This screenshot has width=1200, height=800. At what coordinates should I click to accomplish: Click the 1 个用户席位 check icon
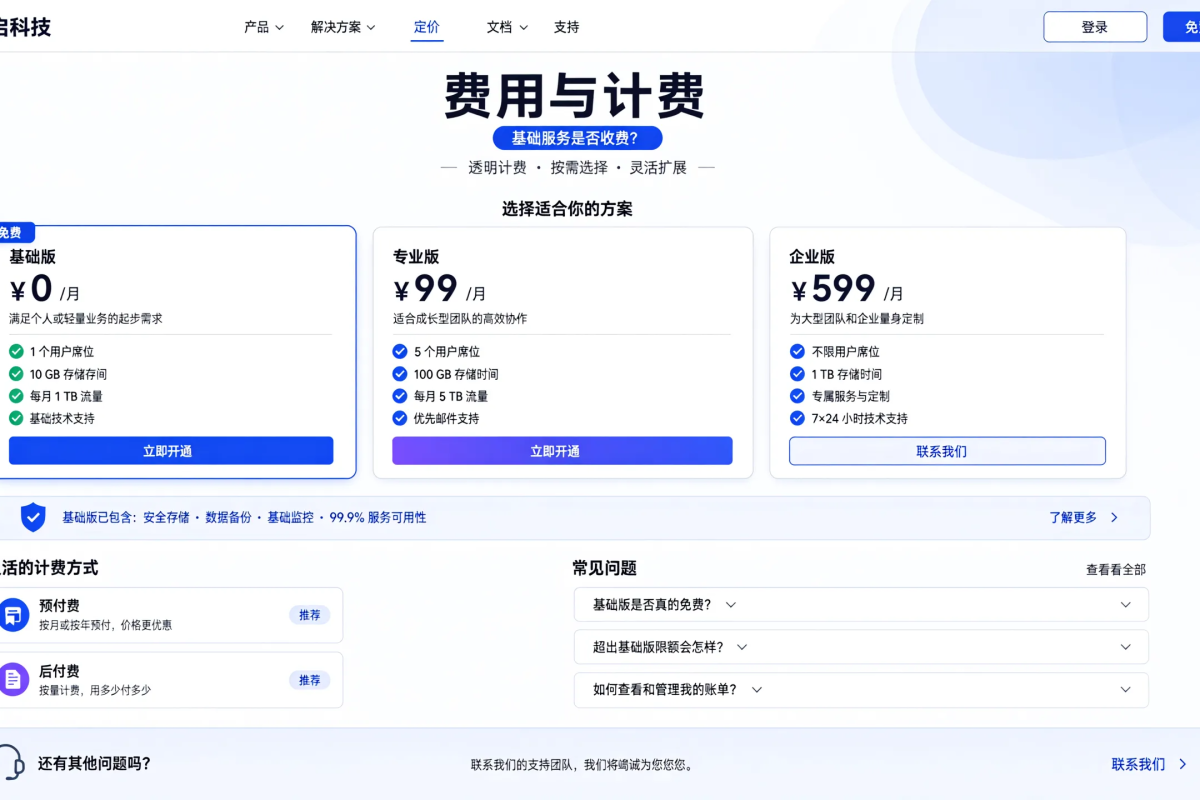pyautogui.click(x=16, y=351)
